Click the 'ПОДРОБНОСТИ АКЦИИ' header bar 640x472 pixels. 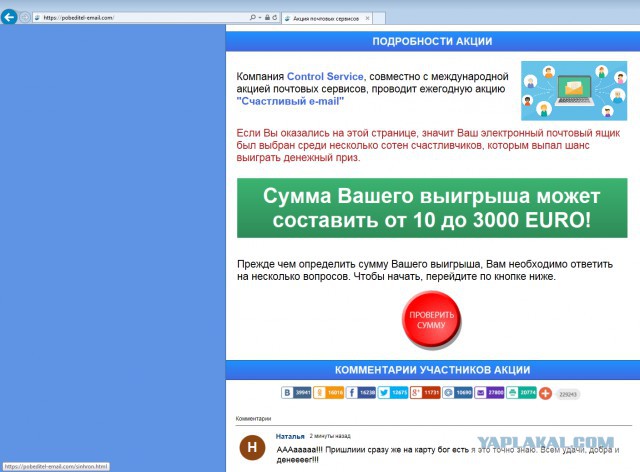pos(433,41)
